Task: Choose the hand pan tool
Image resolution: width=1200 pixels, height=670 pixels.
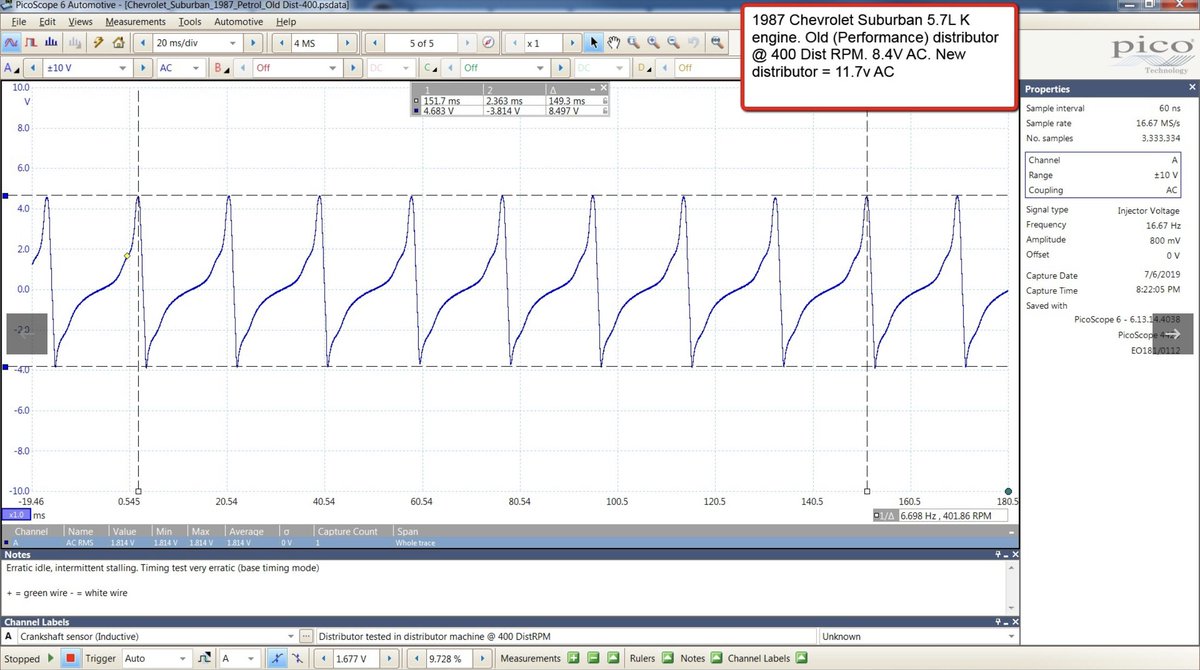Action: pyautogui.click(x=614, y=43)
